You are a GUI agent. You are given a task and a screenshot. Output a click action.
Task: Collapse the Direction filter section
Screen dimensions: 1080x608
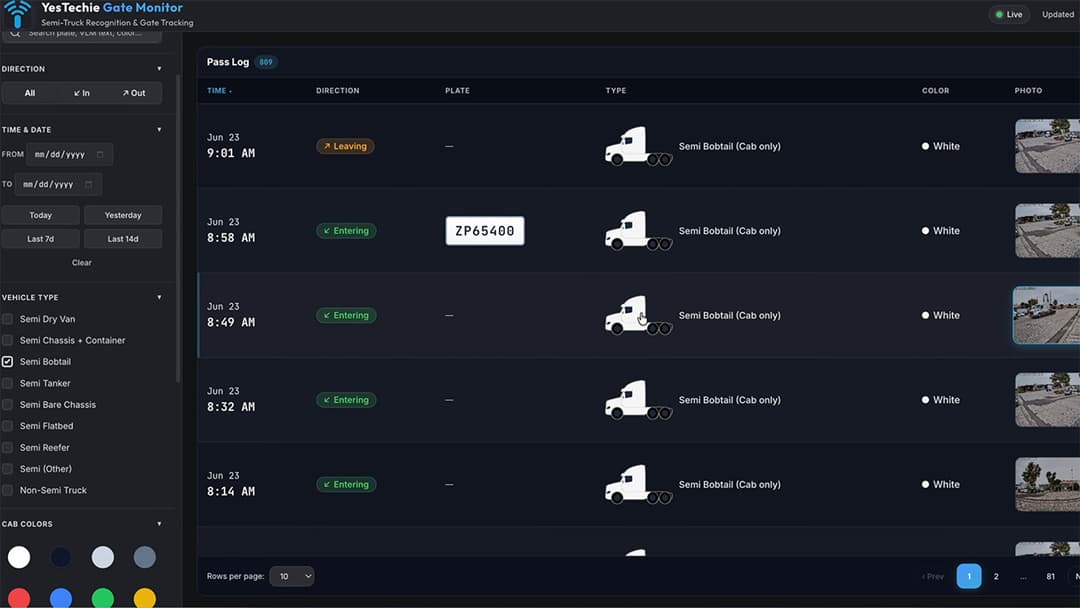point(159,69)
